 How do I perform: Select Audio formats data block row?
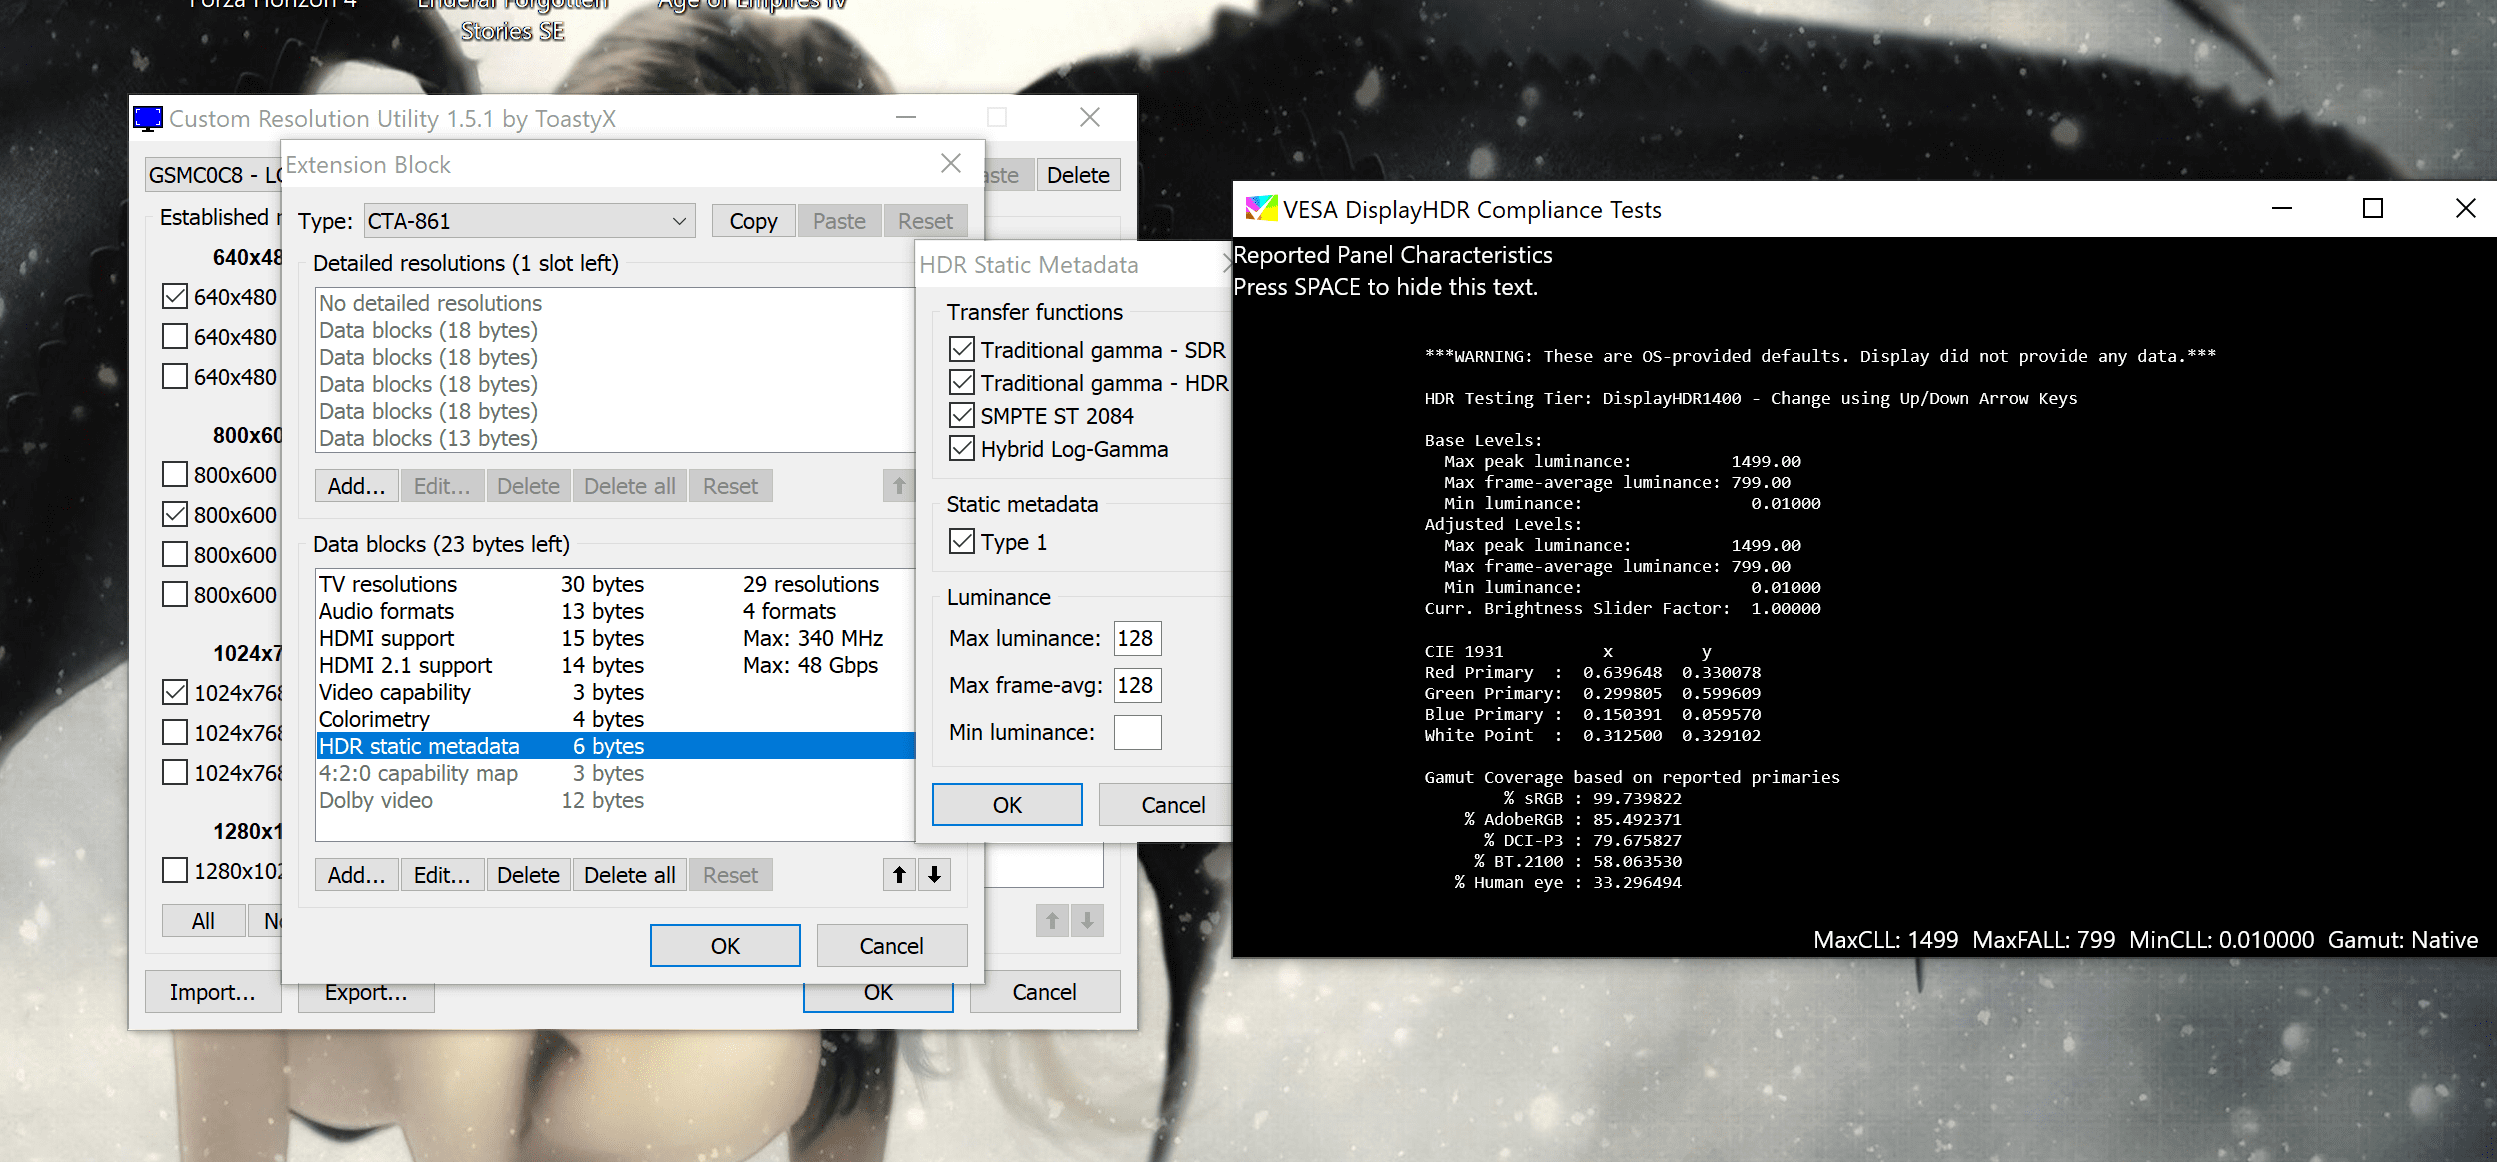(615, 611)
